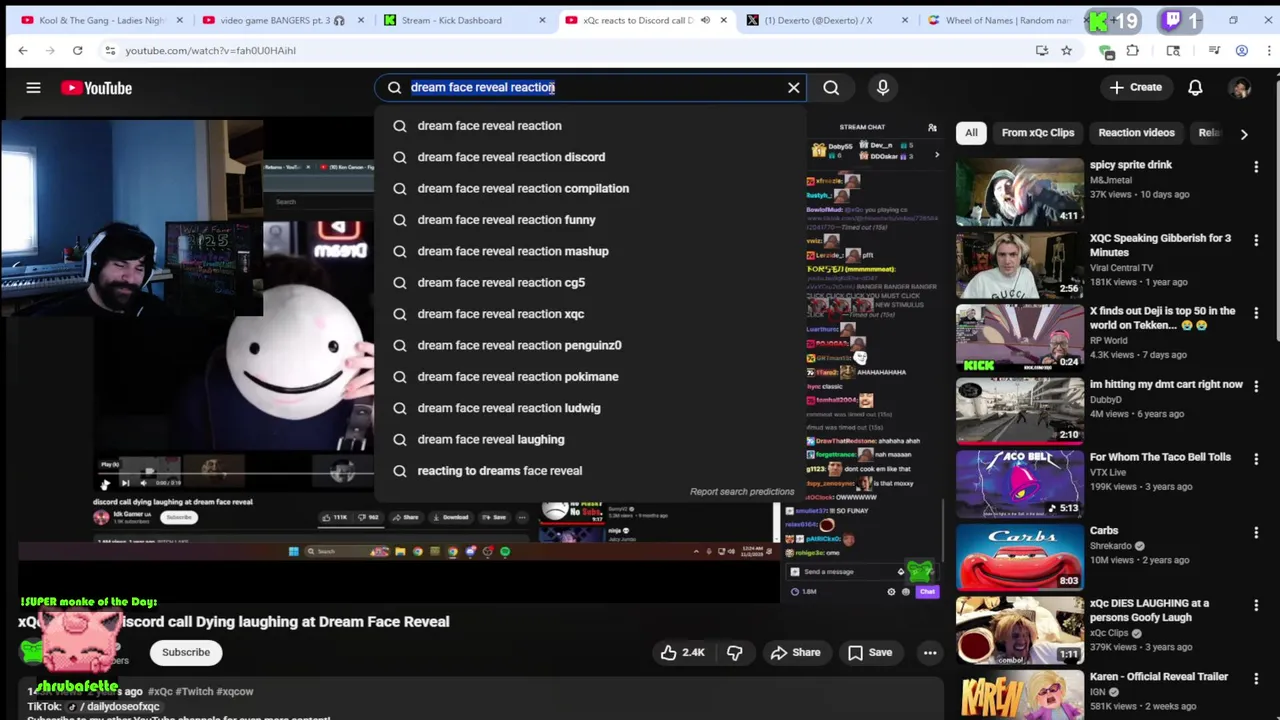1280x720 pixels.
Task: Click the #xQc hashtag link
Action: point(160,691)
